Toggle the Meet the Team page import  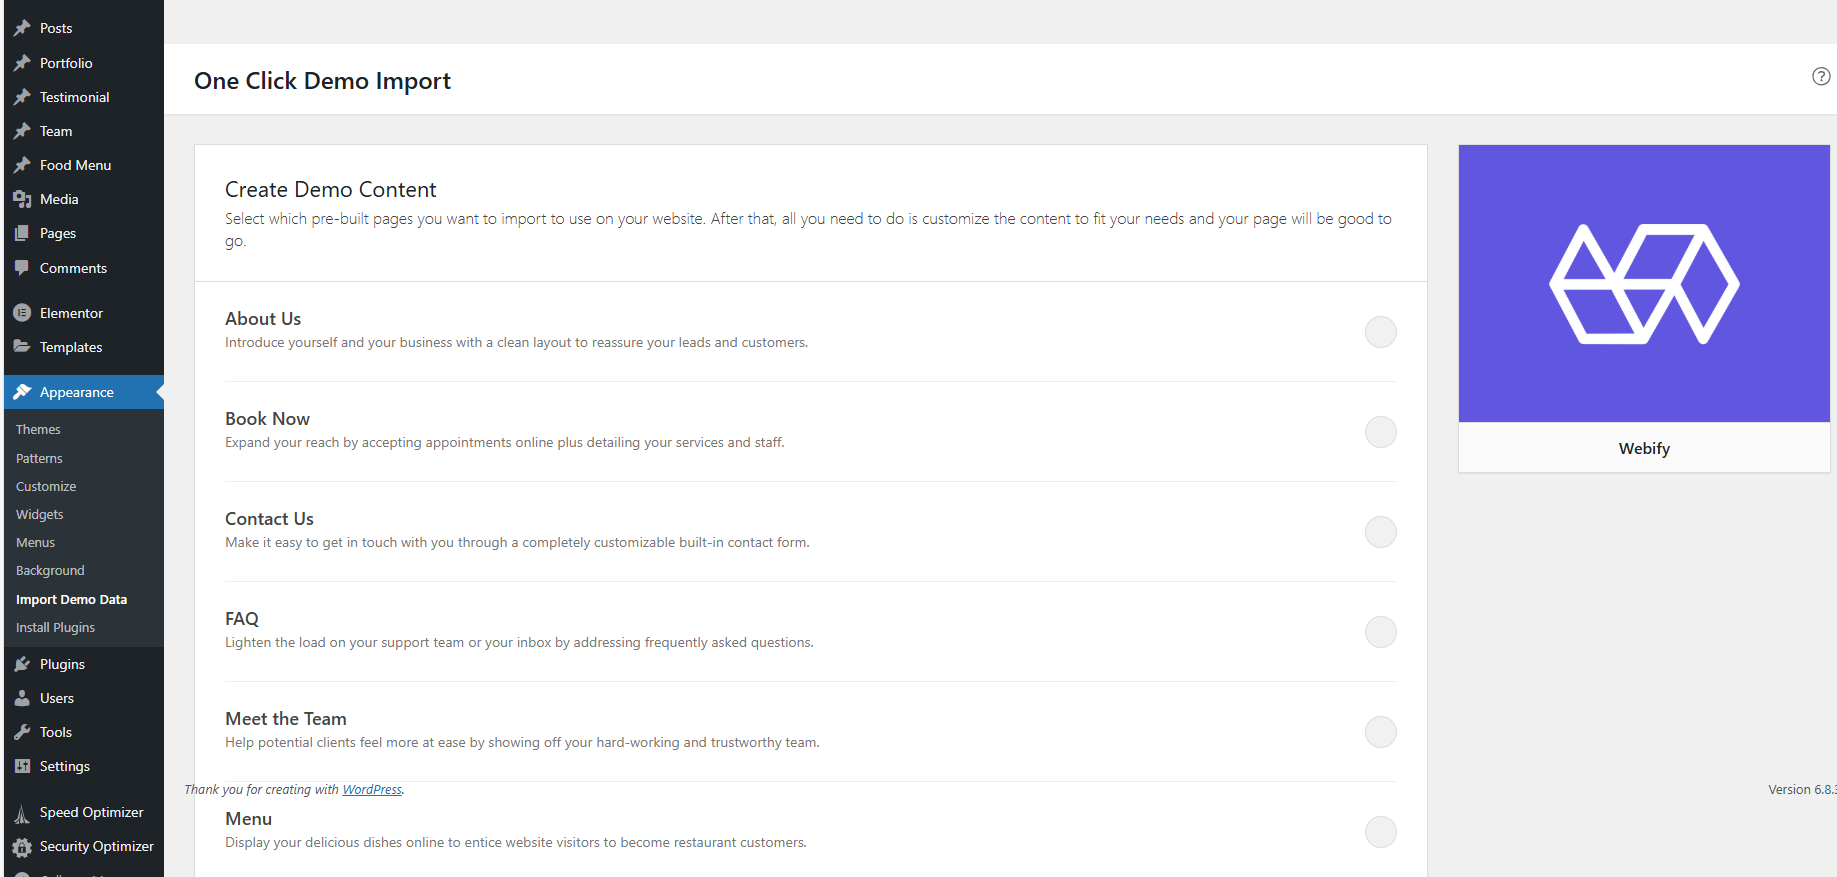tap(1381, 732)
